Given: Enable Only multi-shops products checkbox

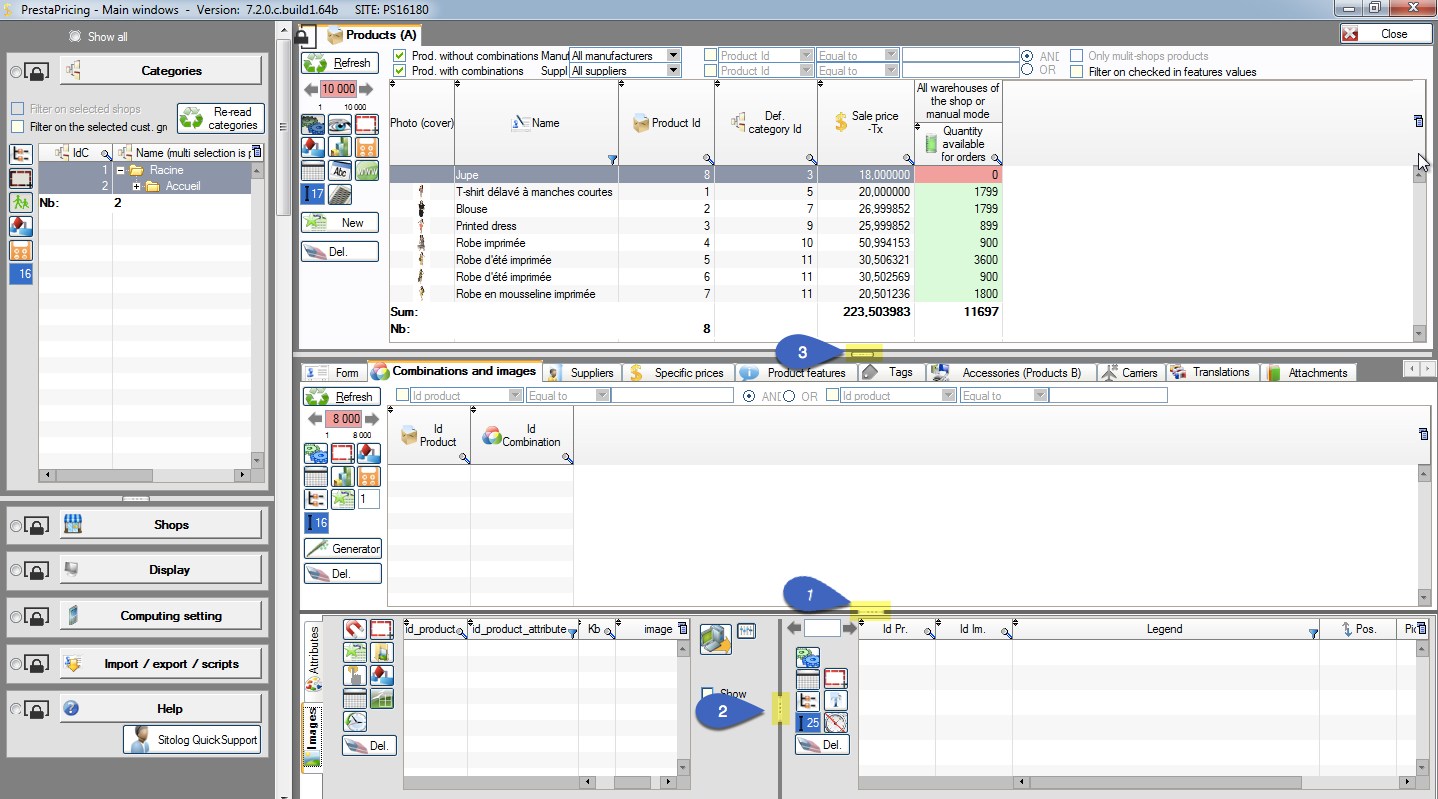Looking at the screenshot, I should click(x=1077, y=56).
